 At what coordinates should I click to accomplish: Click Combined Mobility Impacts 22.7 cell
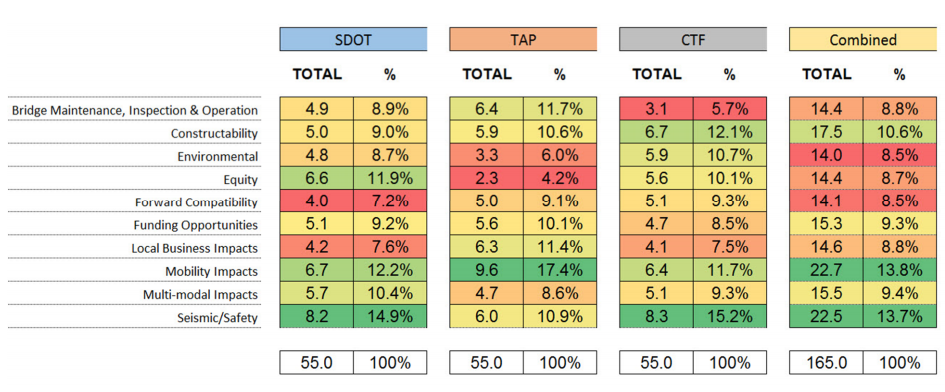pos(826,271)
